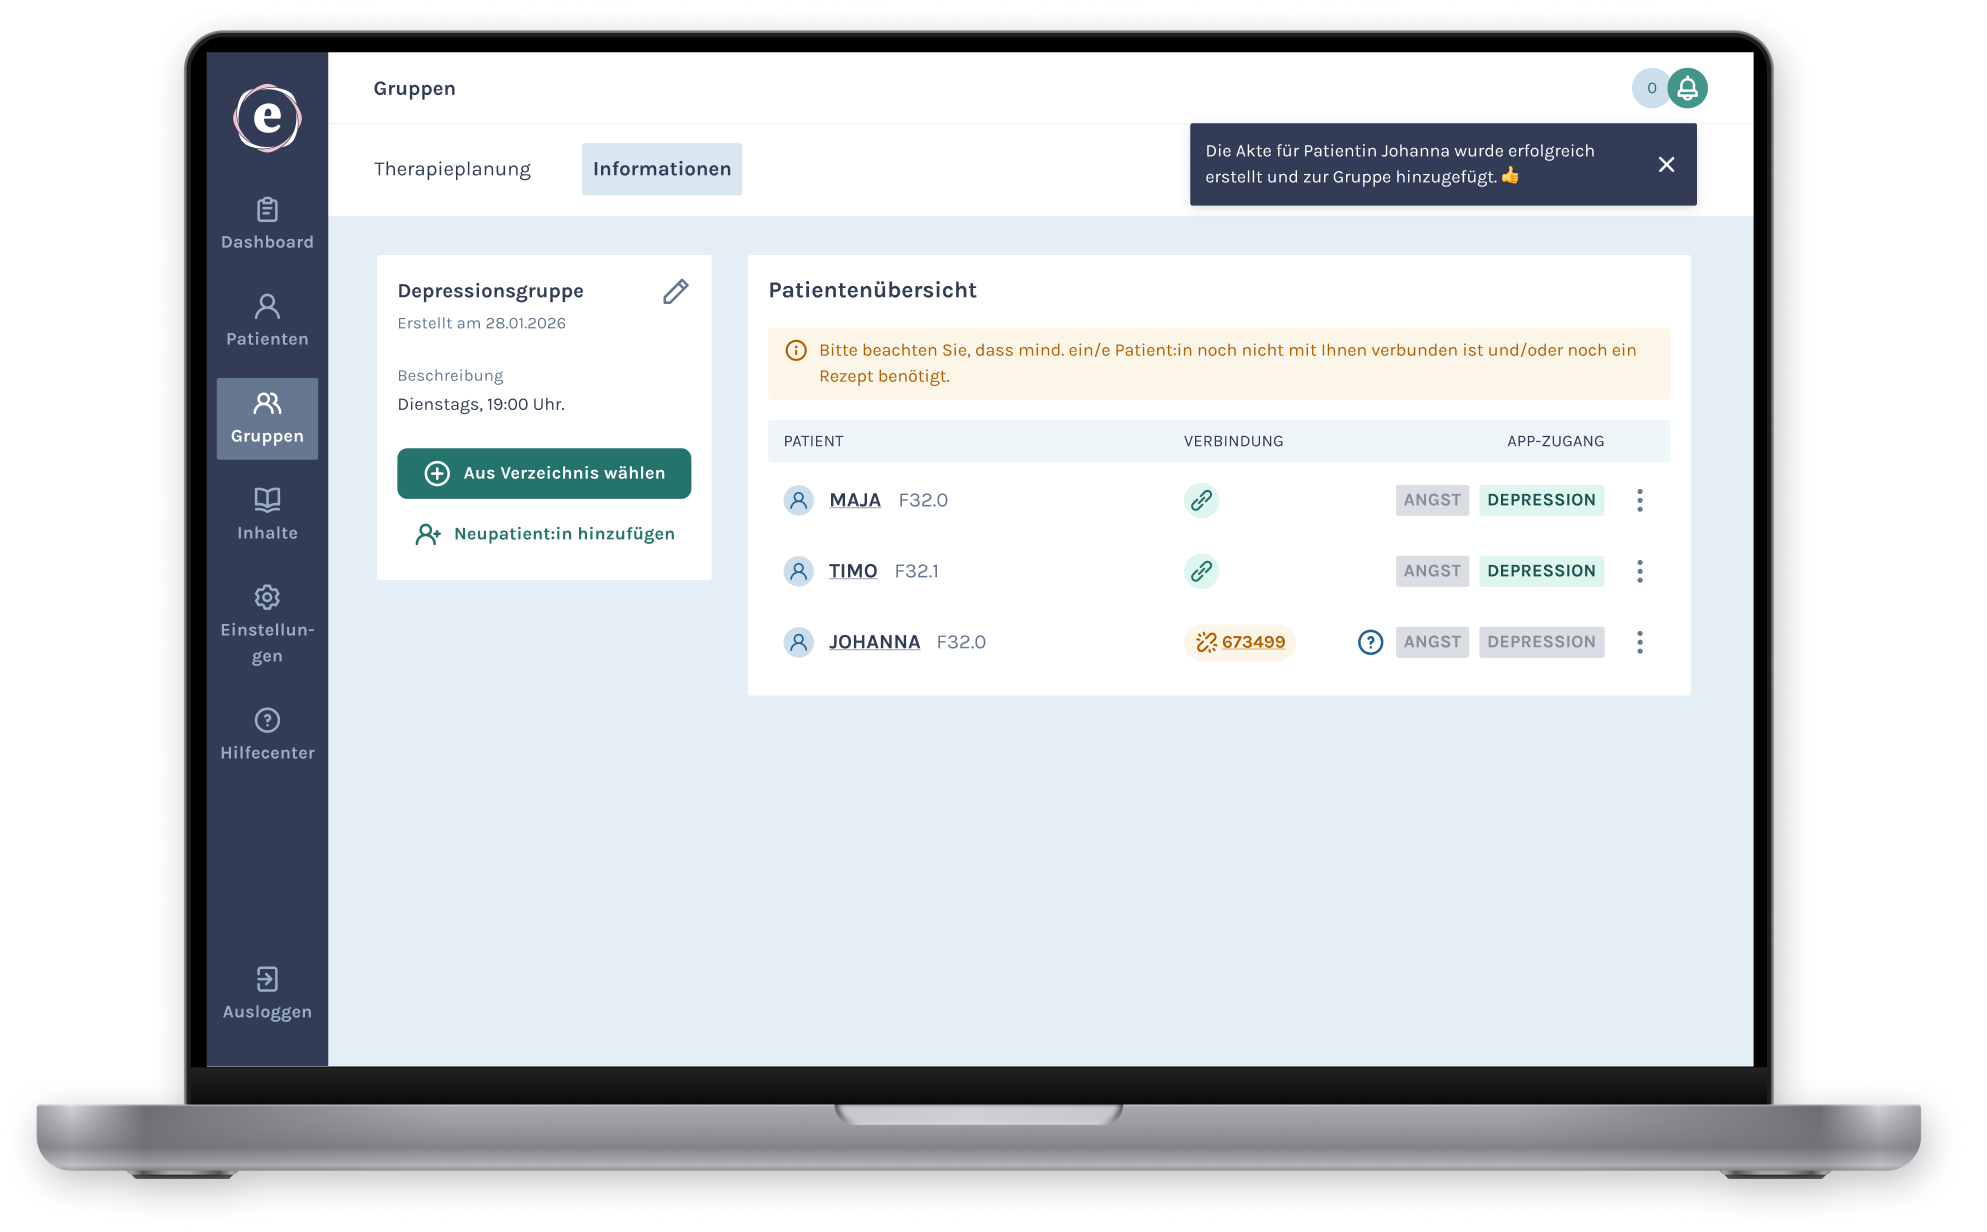Viewport: 1987px width, 1232px height.
Task: Edit Depressionsgruppe with the pencil icon
Action: point(675,291)
